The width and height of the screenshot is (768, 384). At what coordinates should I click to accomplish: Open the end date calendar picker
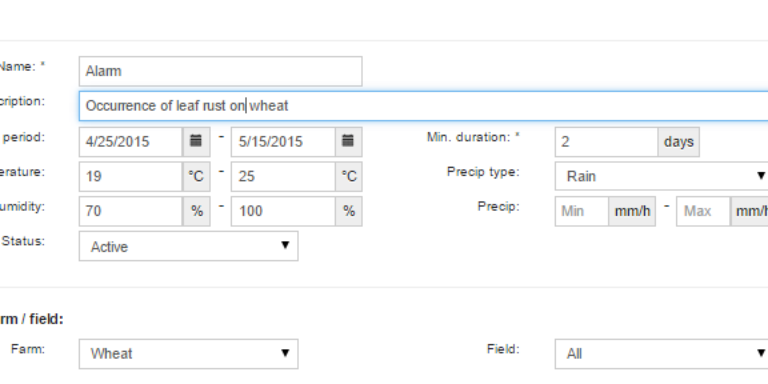(349, 142)
